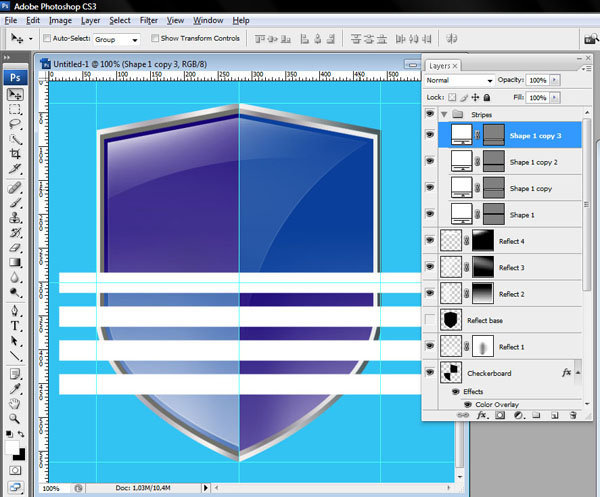Create new fill or adjustment layer

point(518,415)
